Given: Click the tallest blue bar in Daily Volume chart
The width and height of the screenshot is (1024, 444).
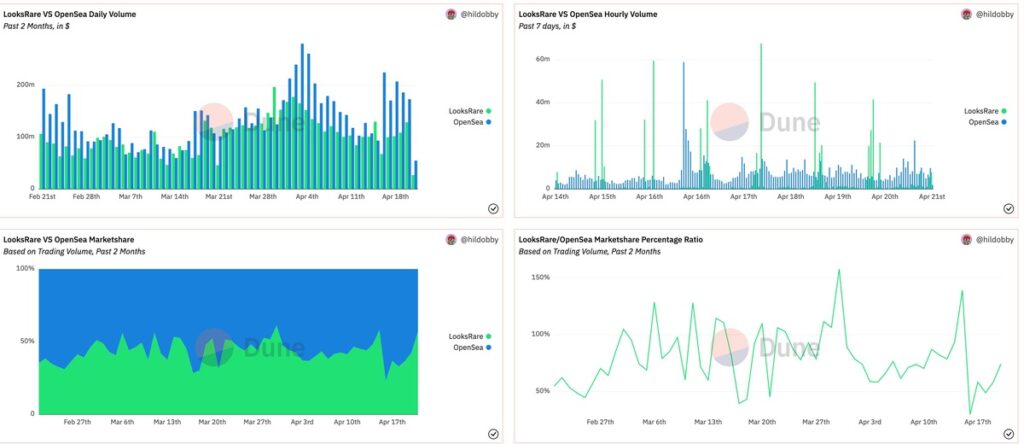Looking at the screenshot, I should click(302, 116).
